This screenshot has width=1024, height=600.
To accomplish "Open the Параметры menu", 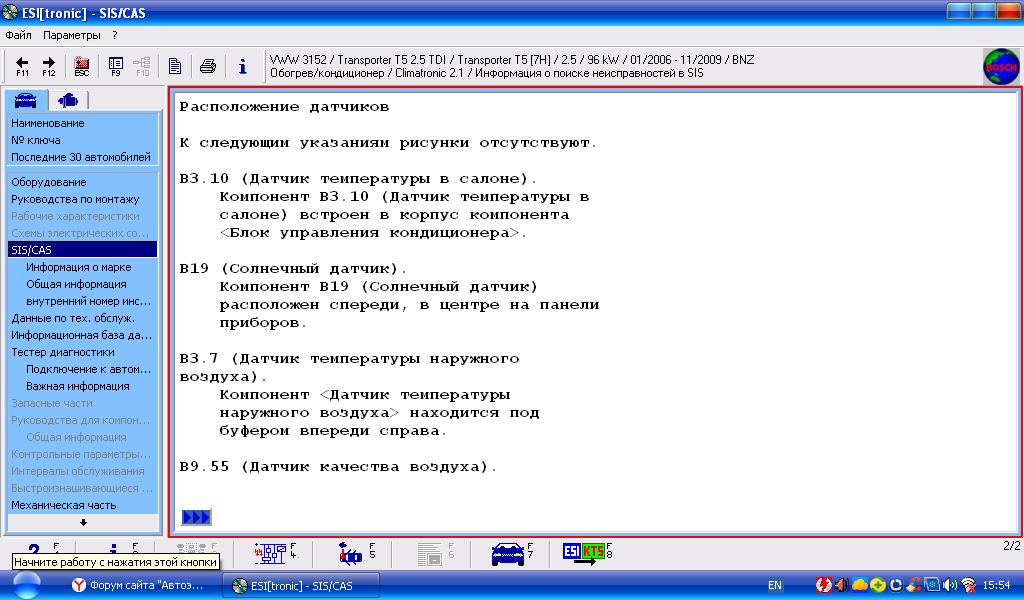I will pyautogui.click(x=72, y=35).
